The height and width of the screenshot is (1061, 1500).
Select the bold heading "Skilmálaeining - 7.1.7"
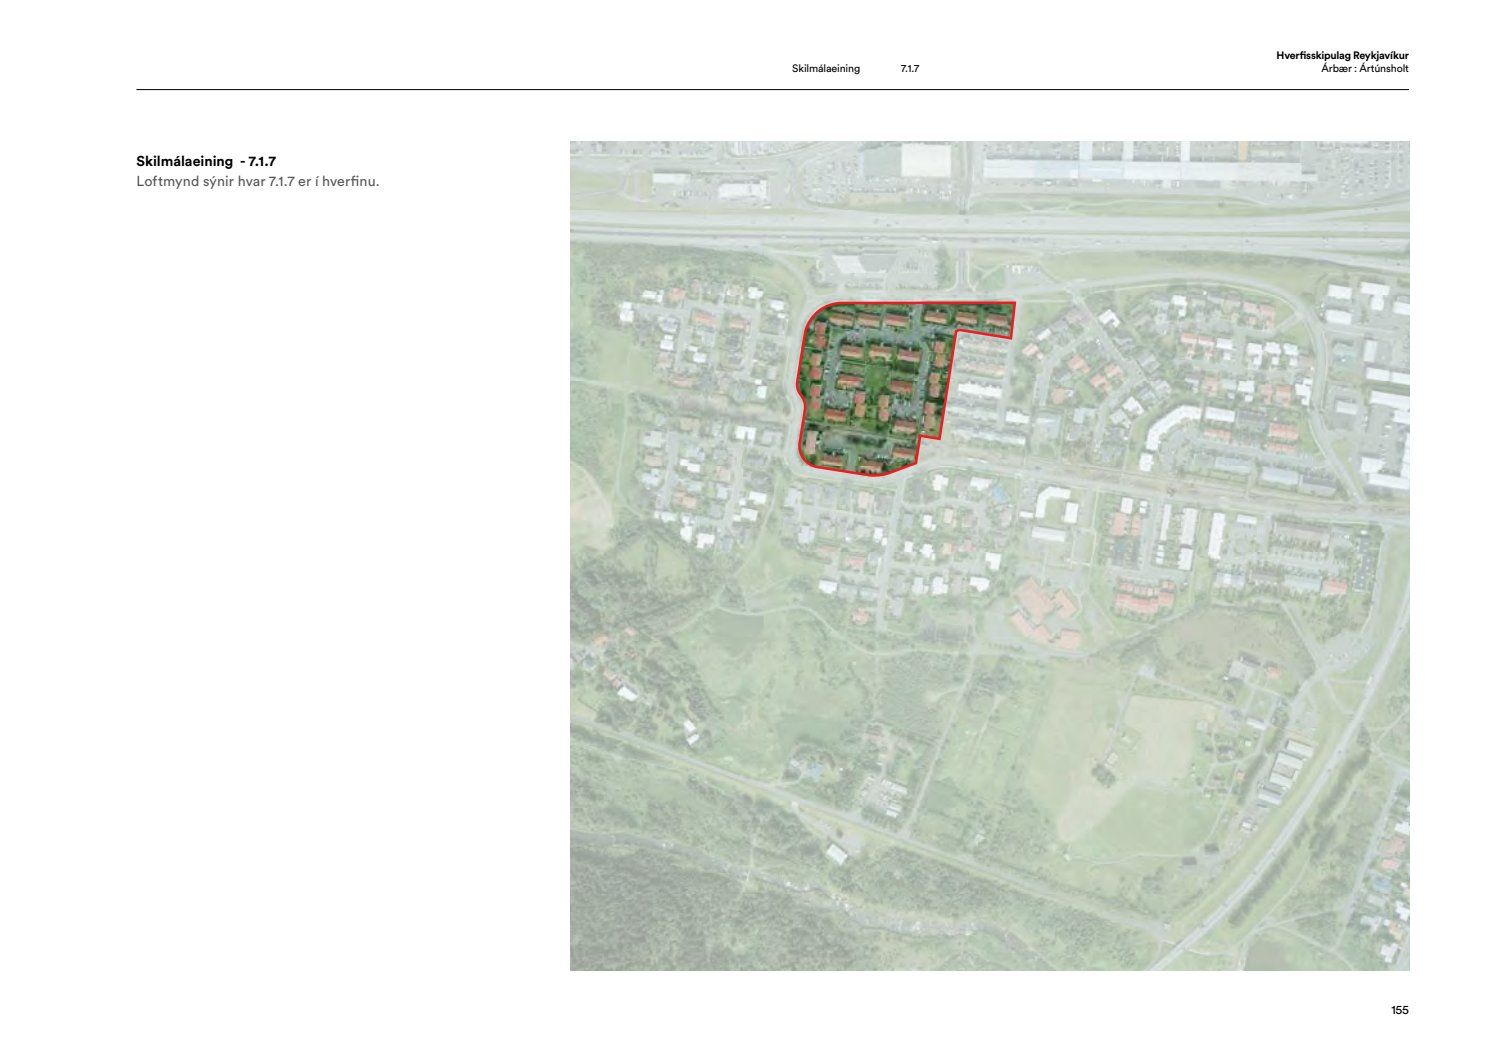(206, 161)
